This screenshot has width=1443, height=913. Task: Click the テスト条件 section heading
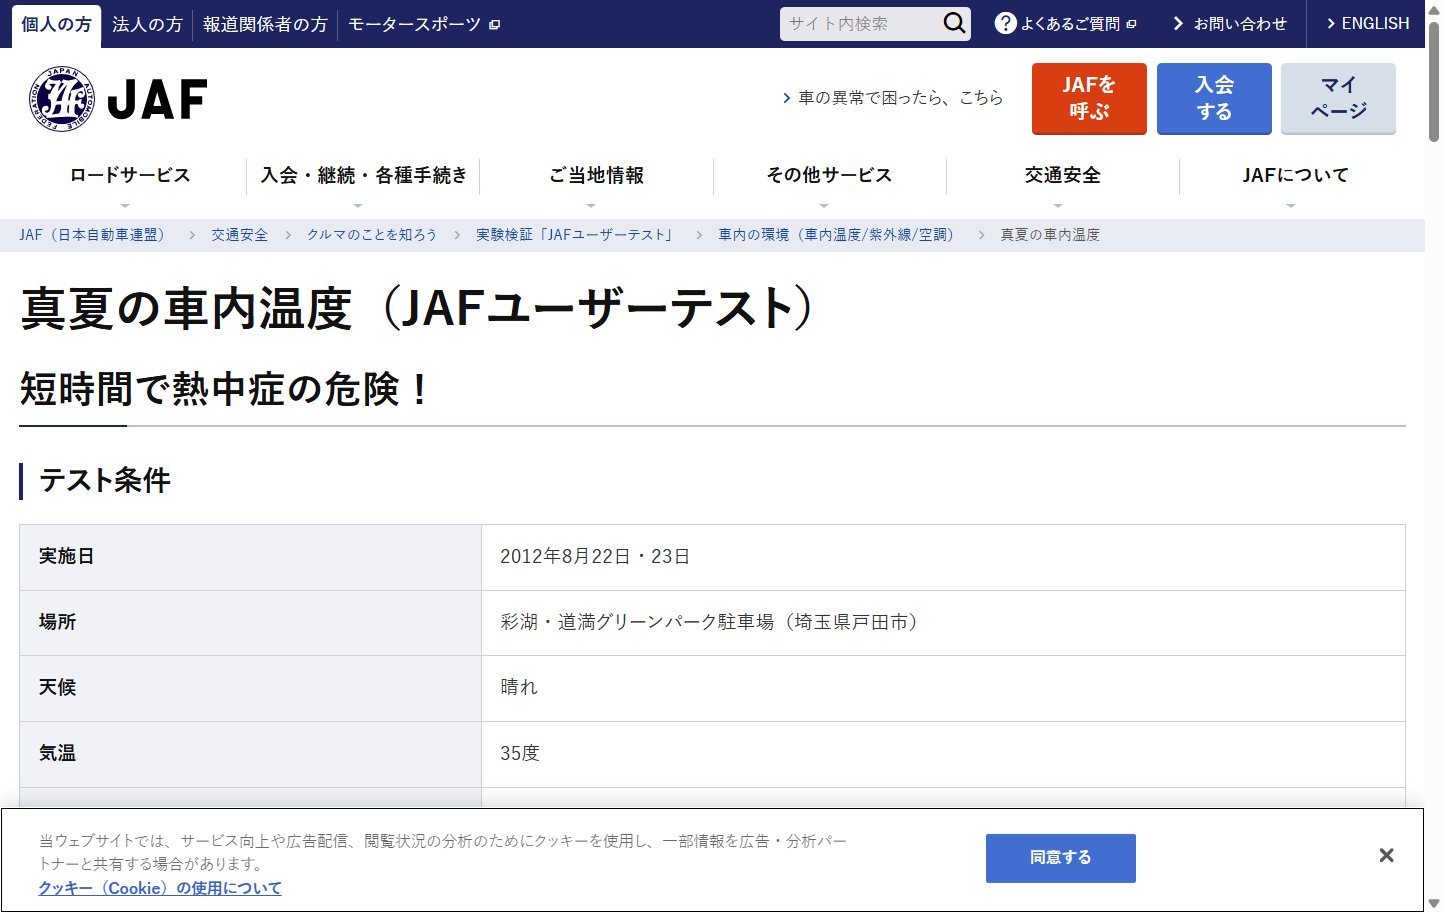click(105, 481)
